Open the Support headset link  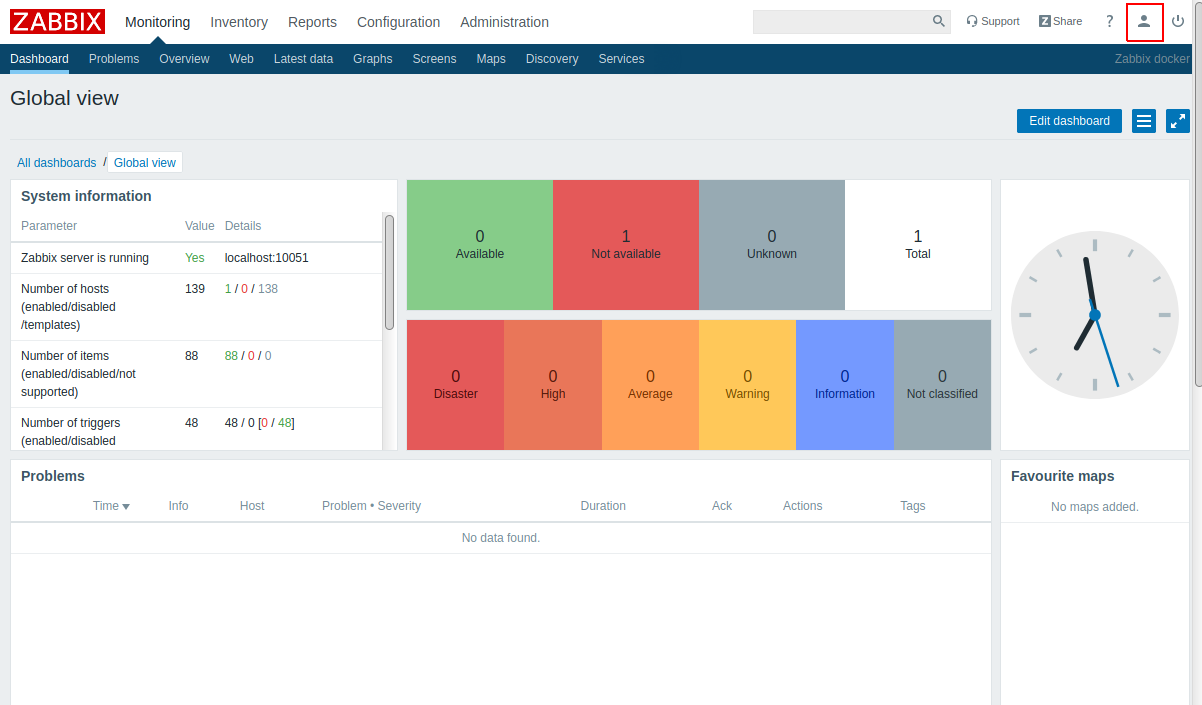[993, 21]
